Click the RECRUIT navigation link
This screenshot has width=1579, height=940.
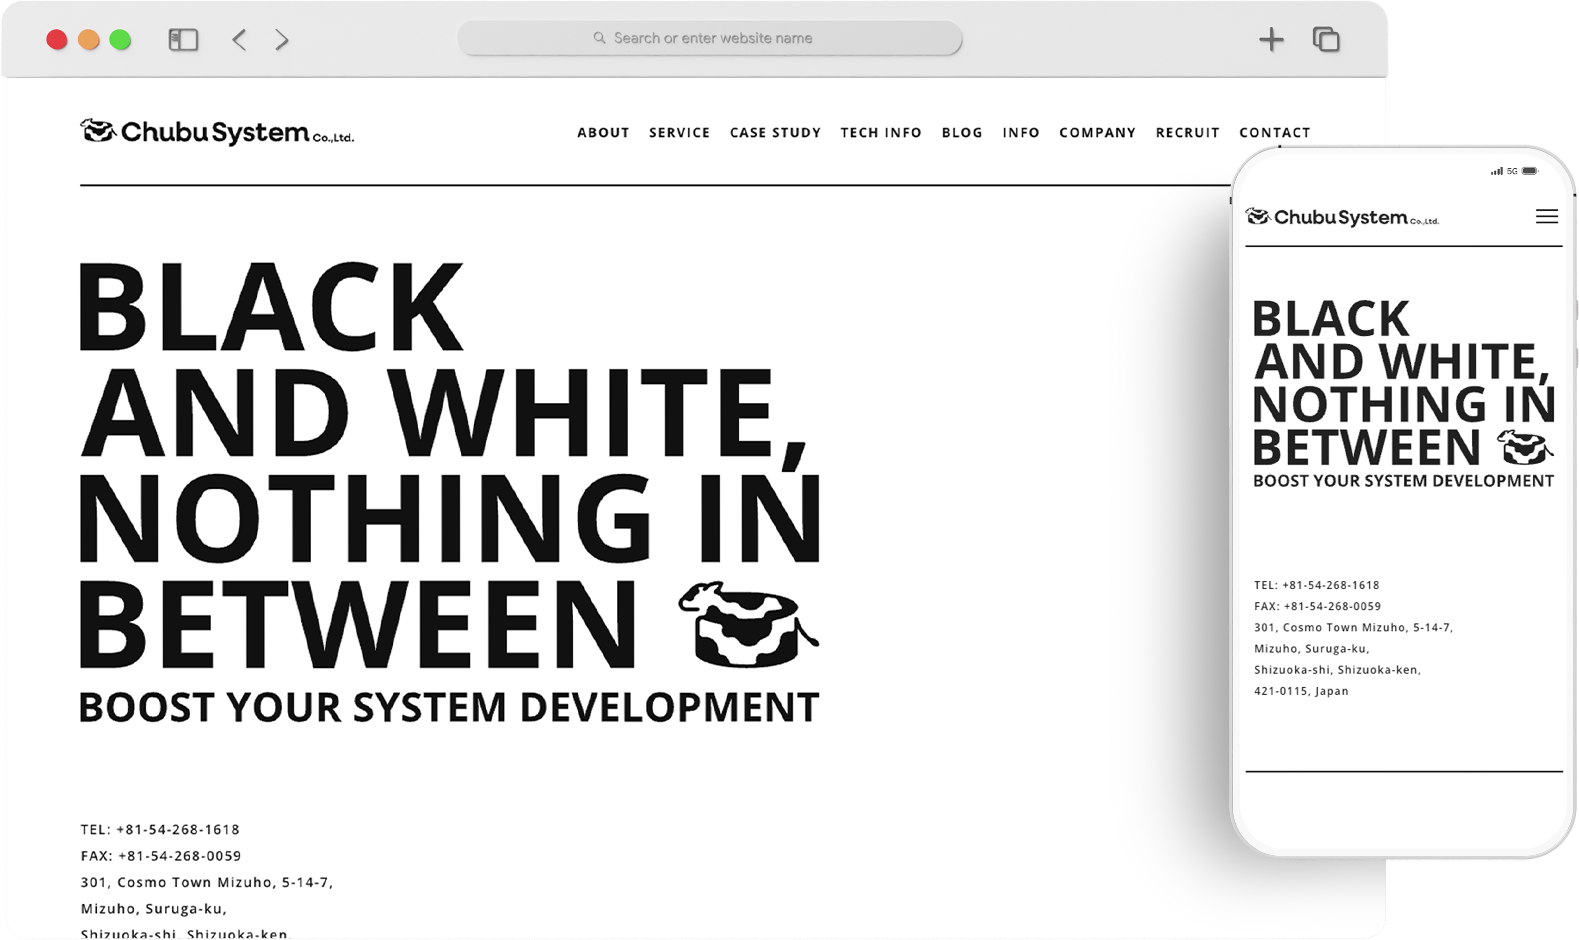(1187, 132)
